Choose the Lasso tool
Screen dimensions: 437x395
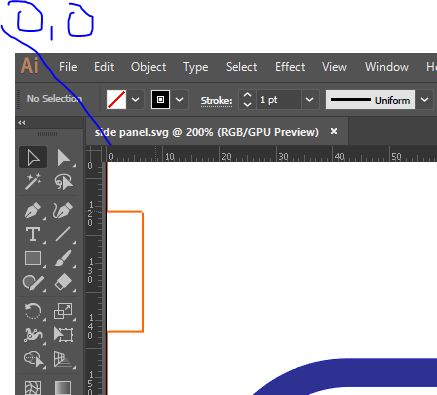(x=63, y=182)
